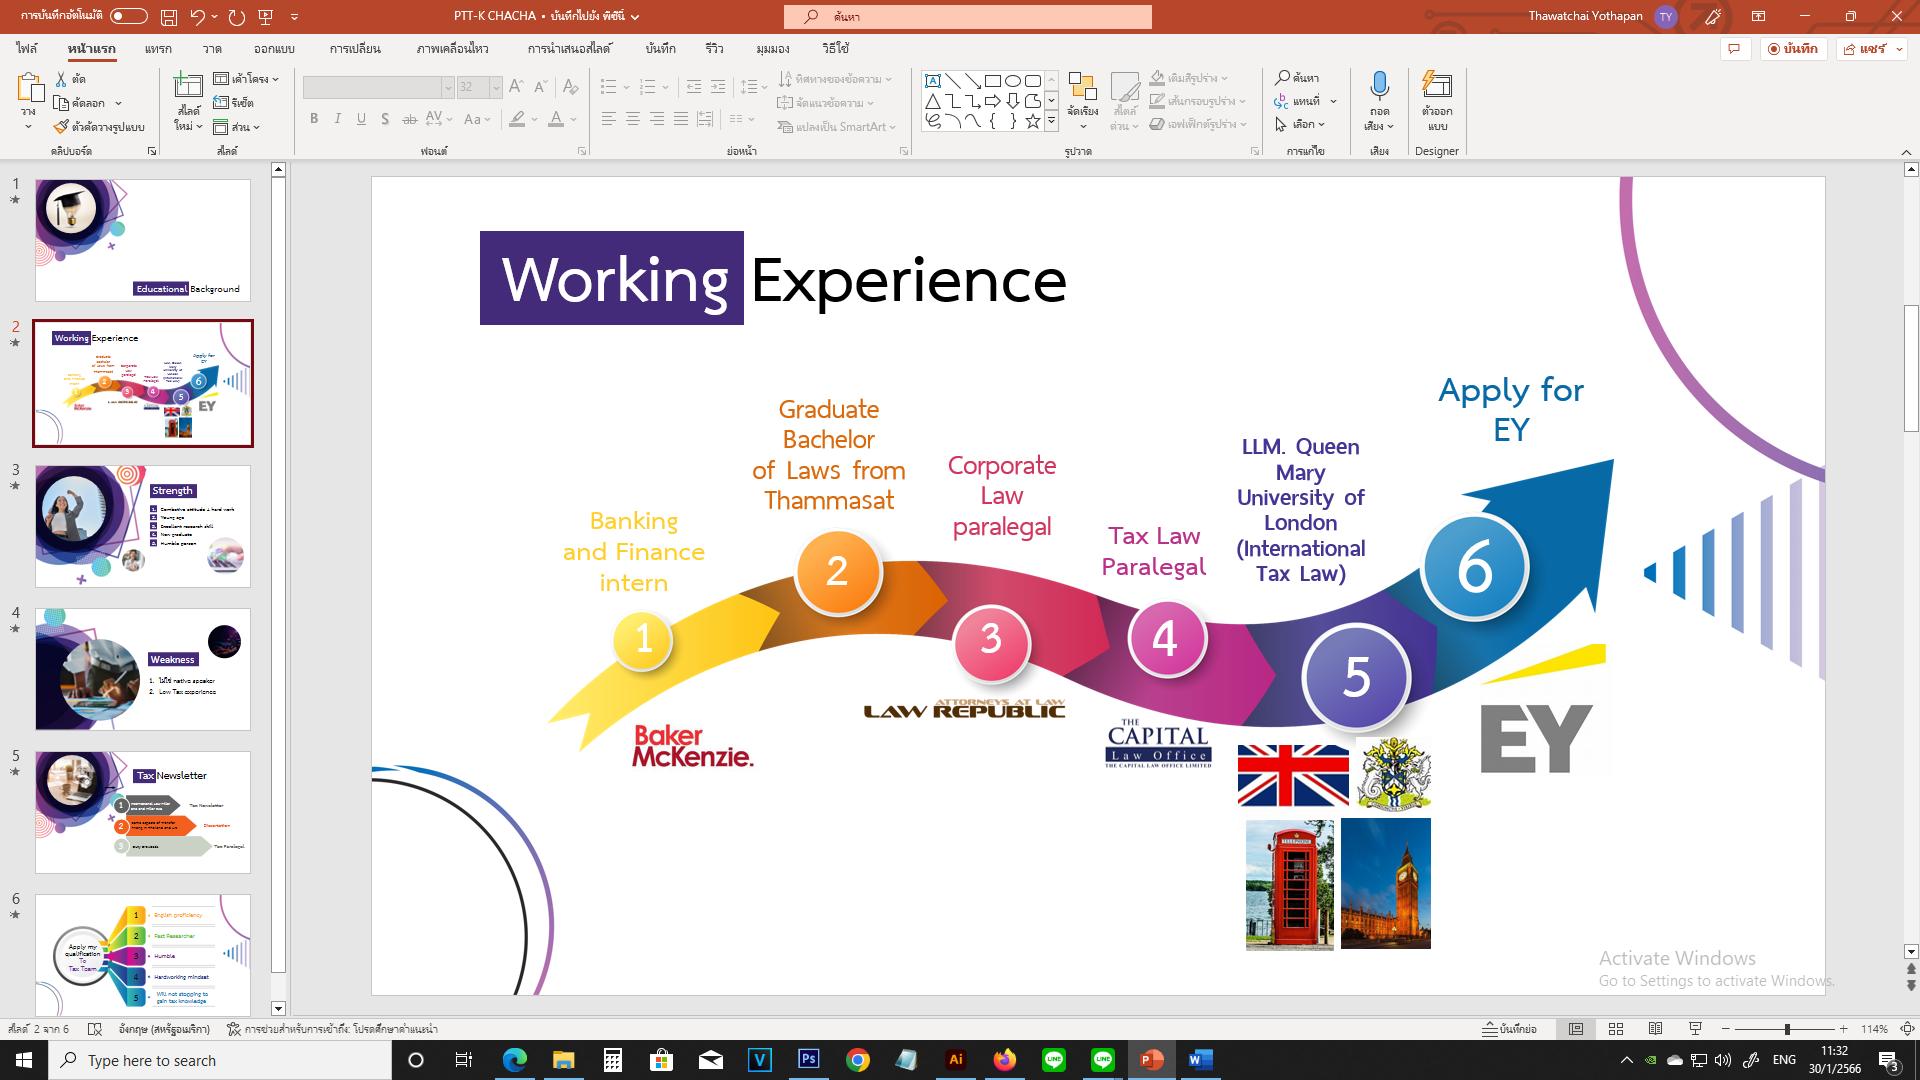Image resolution: width=1920 pixels, height=1080 pixels.
Task: Toggle the AutoSave switch
Action: (x=128, y=16)
